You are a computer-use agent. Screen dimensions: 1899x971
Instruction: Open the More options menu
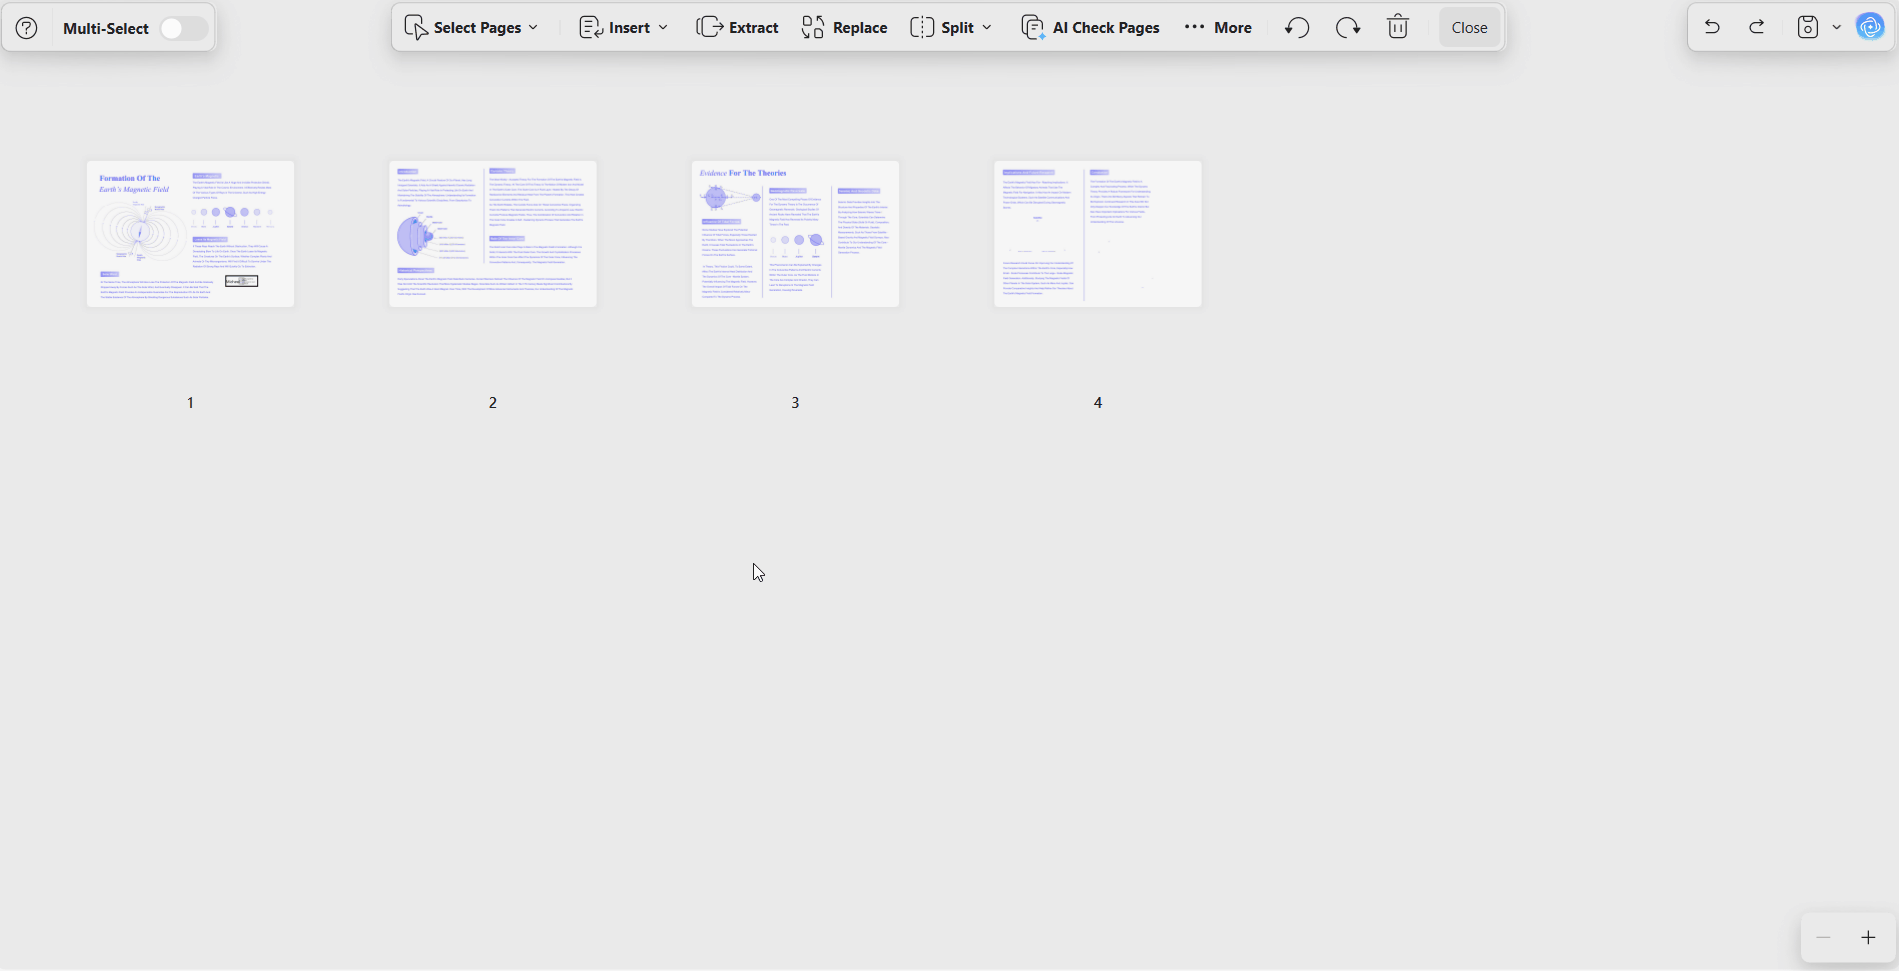[x=1218, y=28]
